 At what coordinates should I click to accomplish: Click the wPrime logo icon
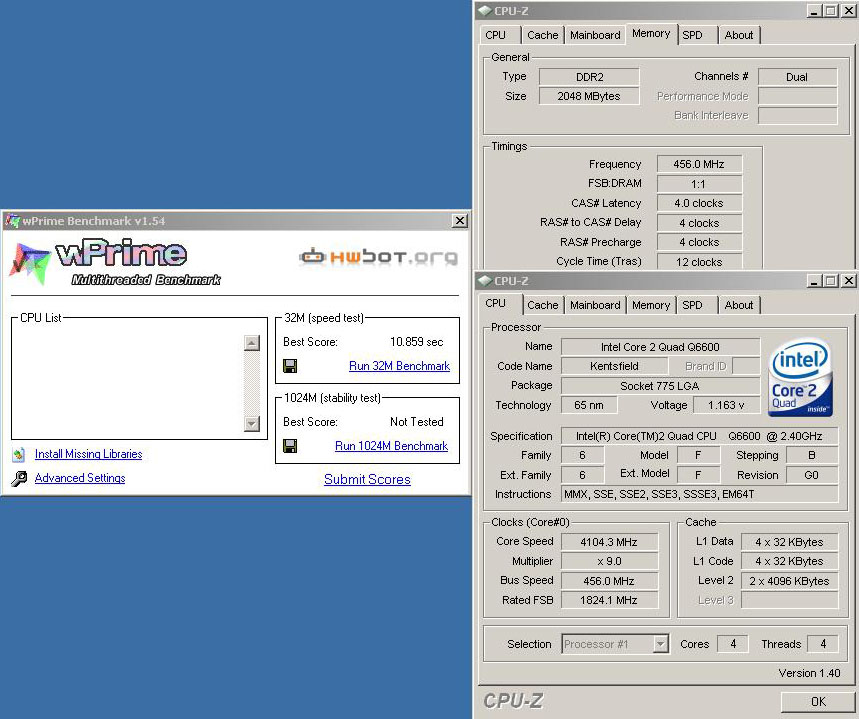(x=30, y=264)
